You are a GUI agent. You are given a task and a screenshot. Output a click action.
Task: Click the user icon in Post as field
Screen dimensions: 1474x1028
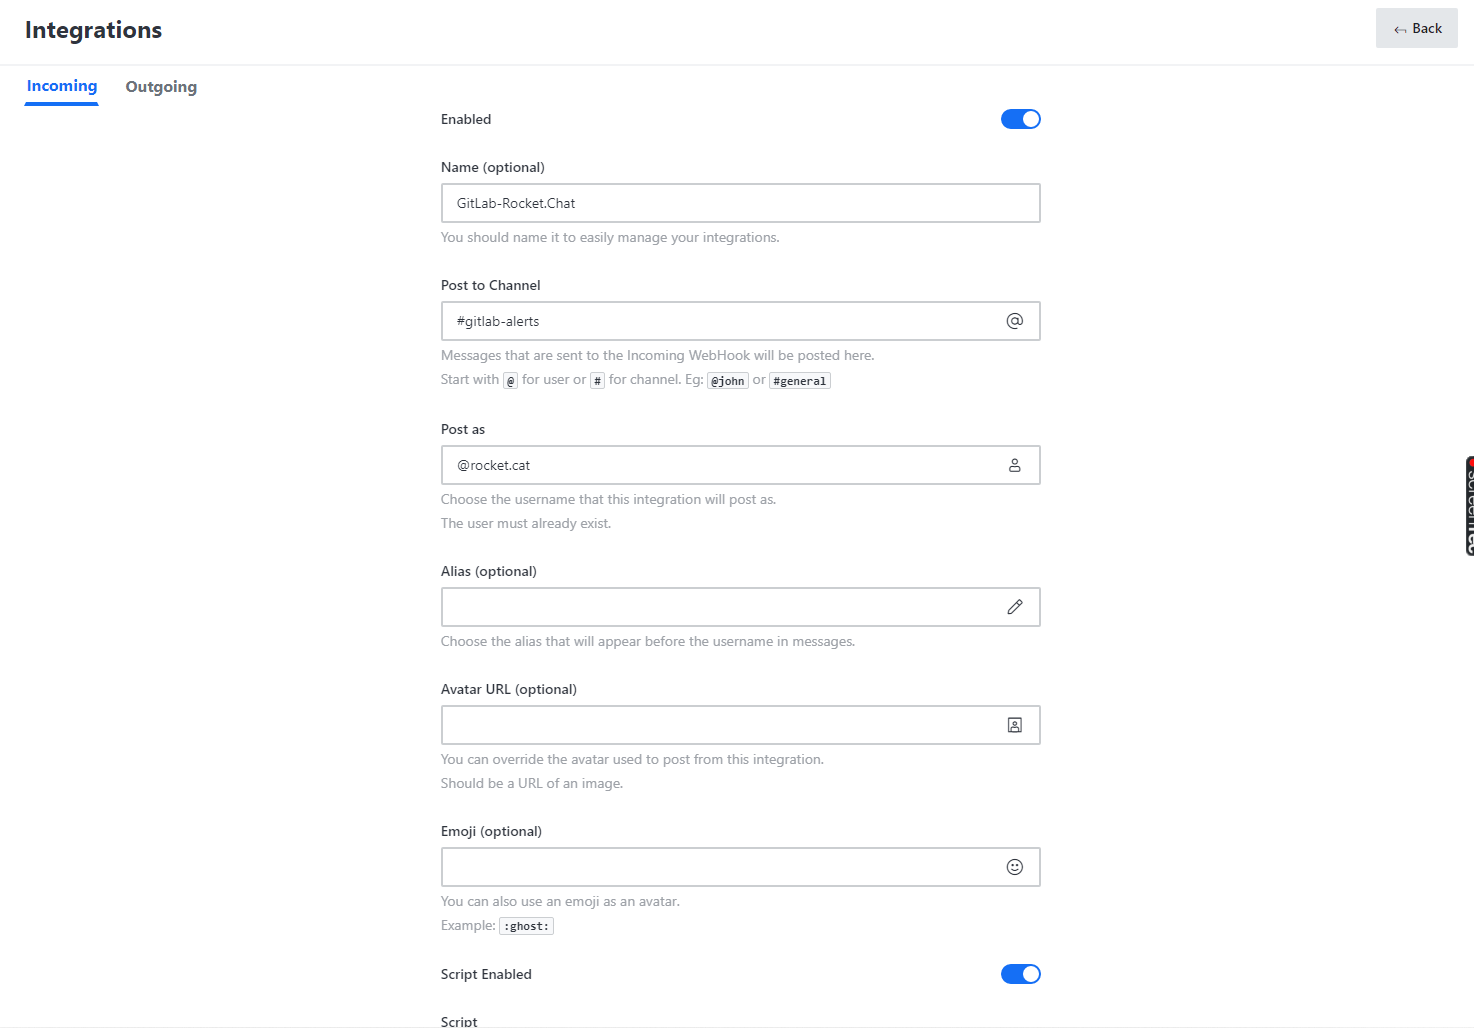(1014, 465)
